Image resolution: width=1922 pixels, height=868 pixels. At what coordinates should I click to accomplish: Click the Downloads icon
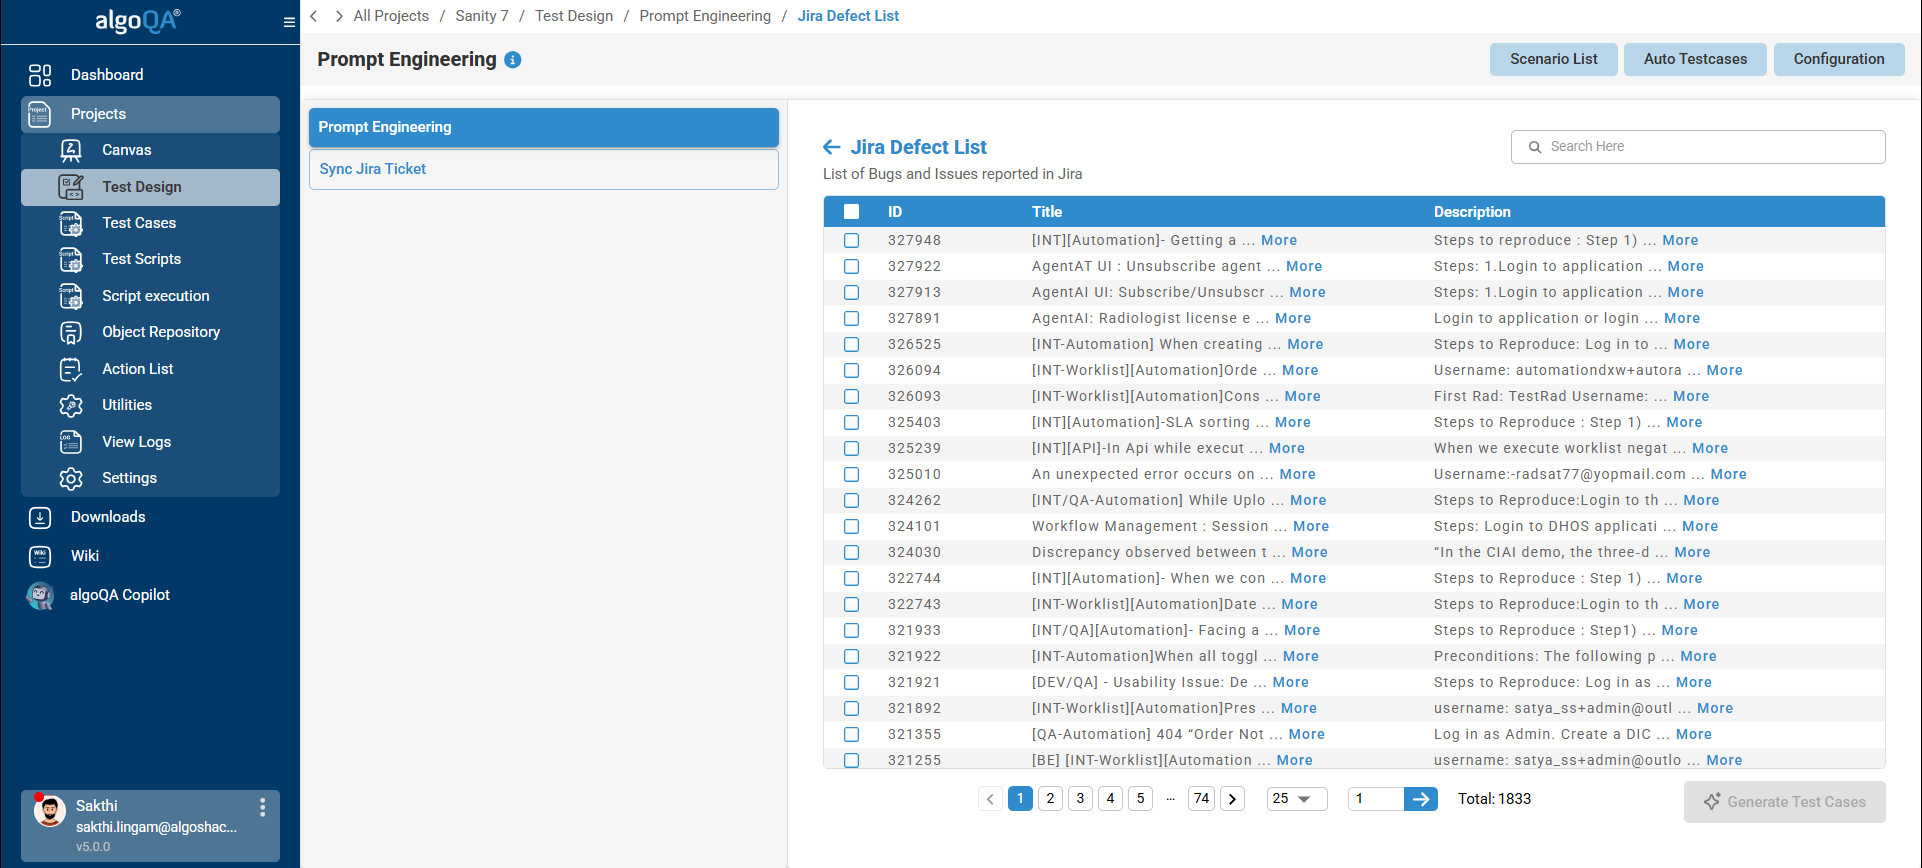click(40, 517)
